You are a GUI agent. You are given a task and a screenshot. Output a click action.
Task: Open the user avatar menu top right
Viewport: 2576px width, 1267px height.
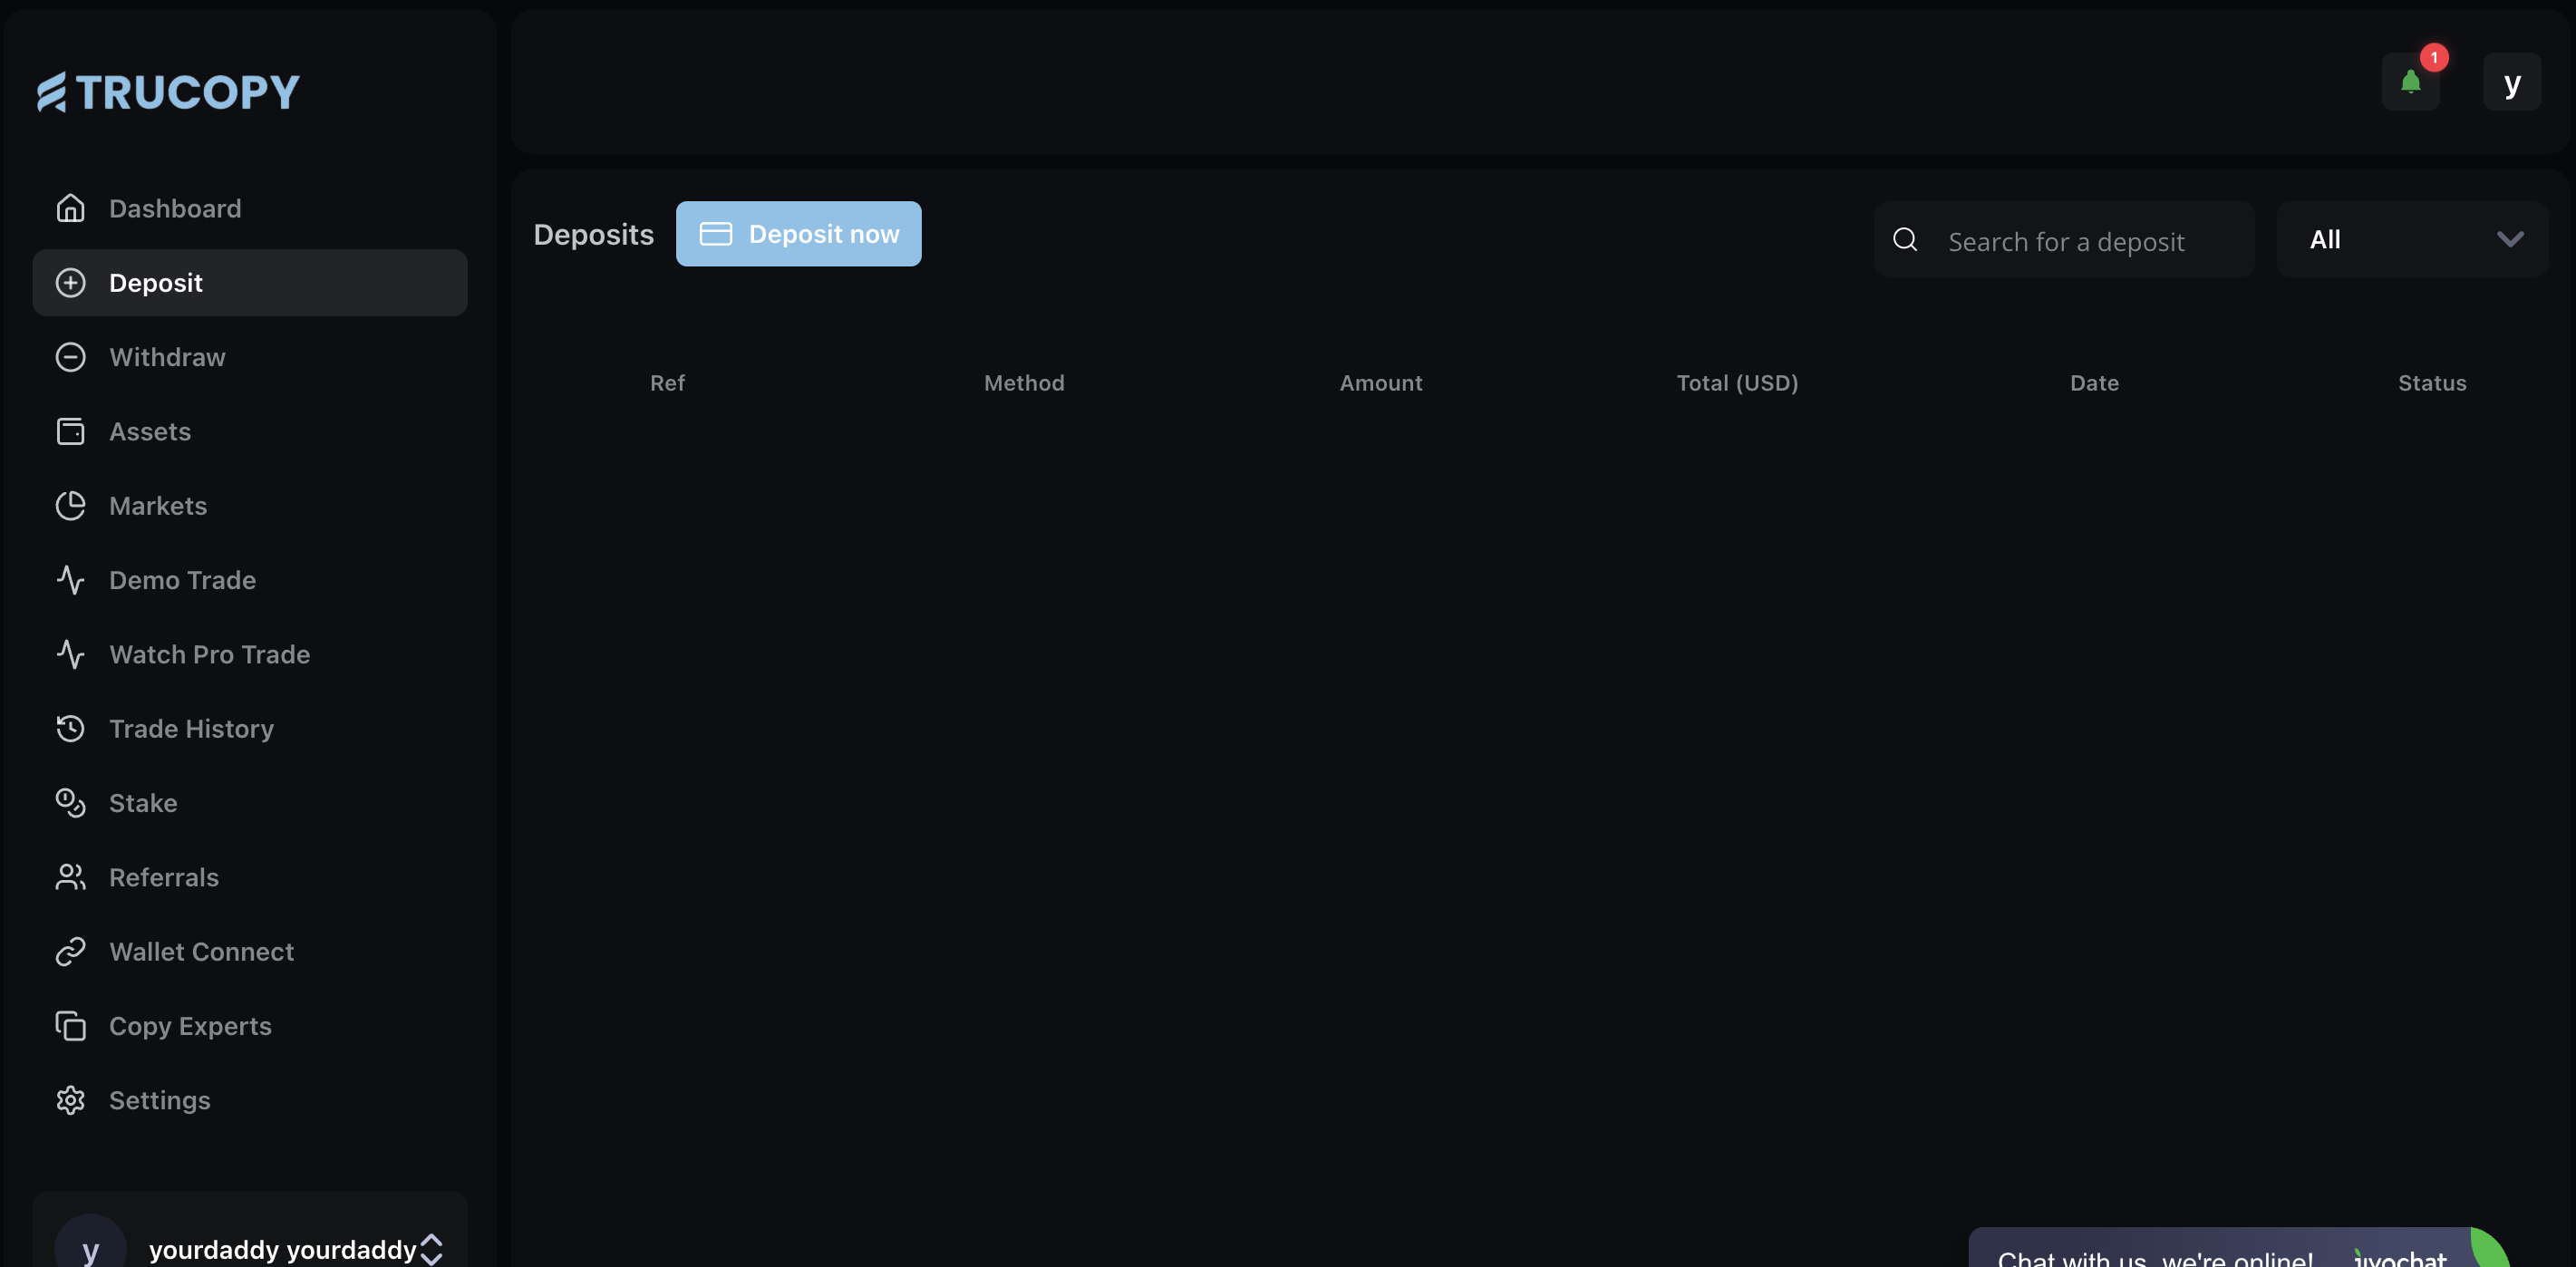[2513, 82]
